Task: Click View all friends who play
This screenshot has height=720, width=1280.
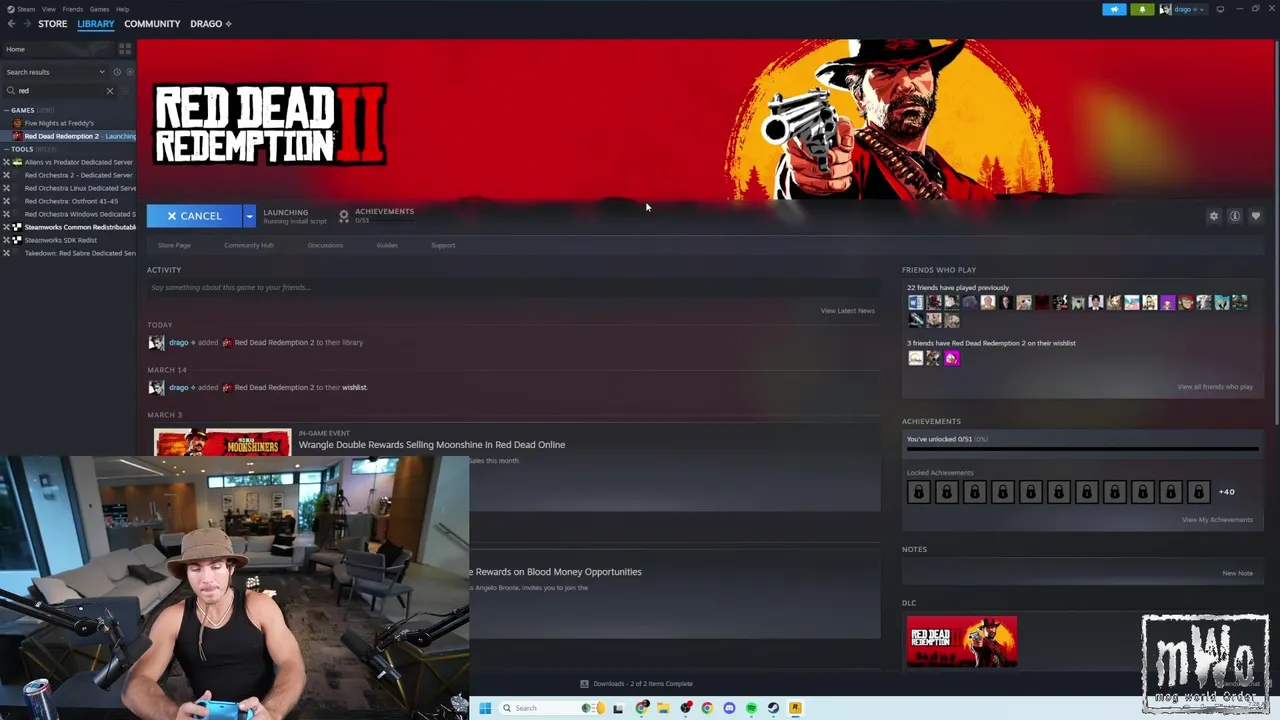Action: coord(1215,387)
